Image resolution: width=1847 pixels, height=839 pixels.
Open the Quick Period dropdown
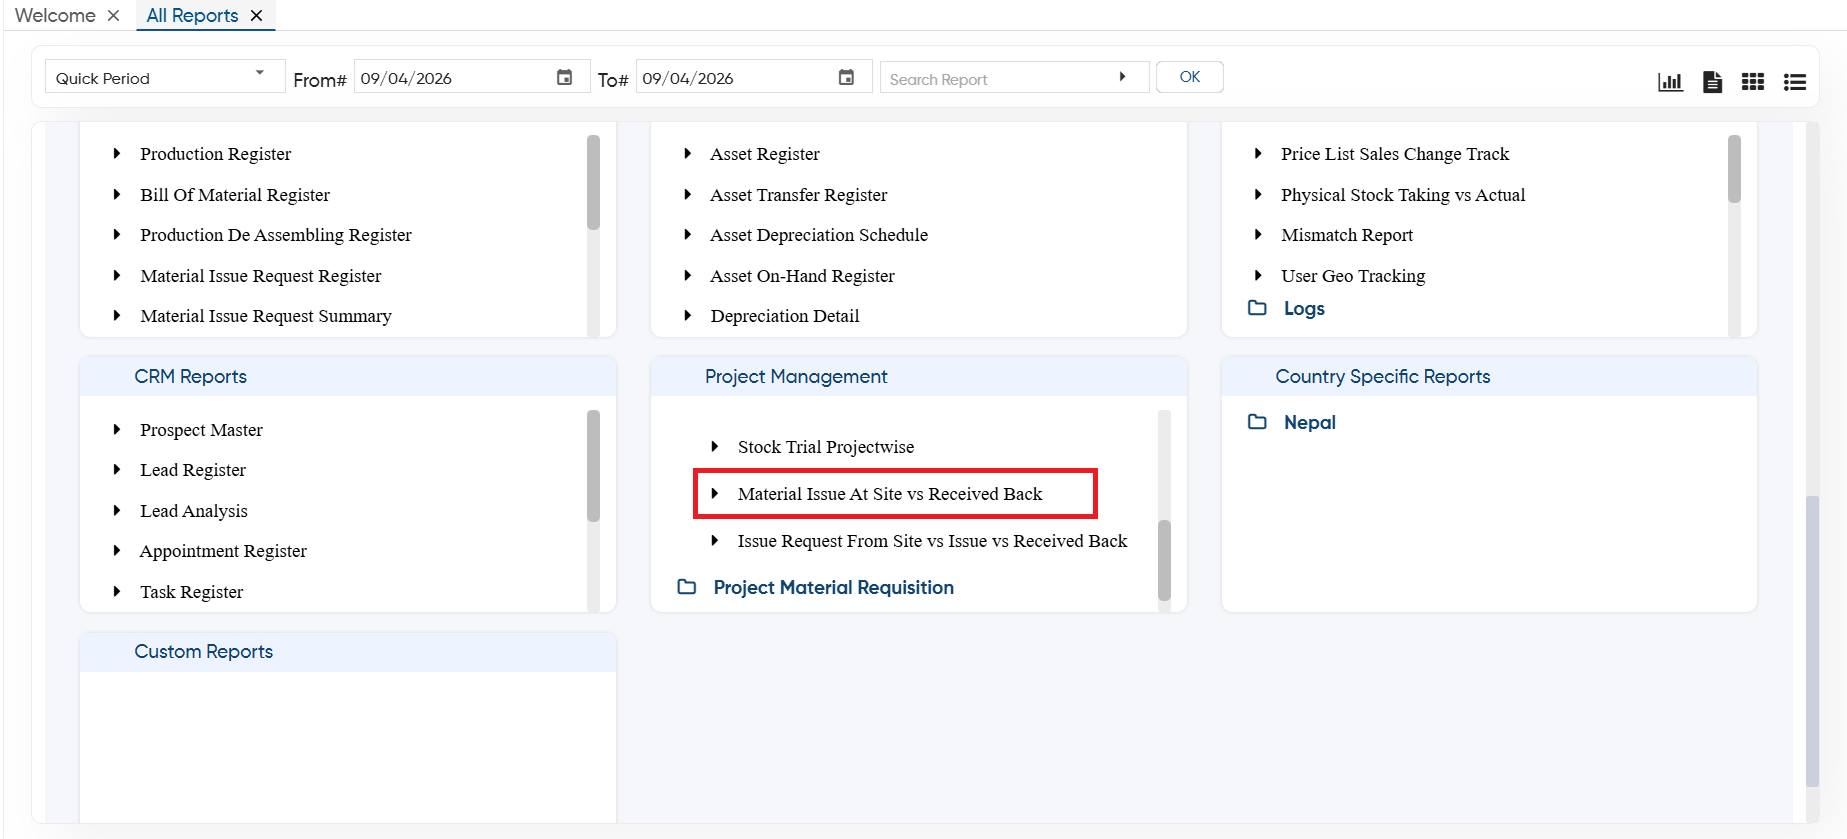click(165, 77)
